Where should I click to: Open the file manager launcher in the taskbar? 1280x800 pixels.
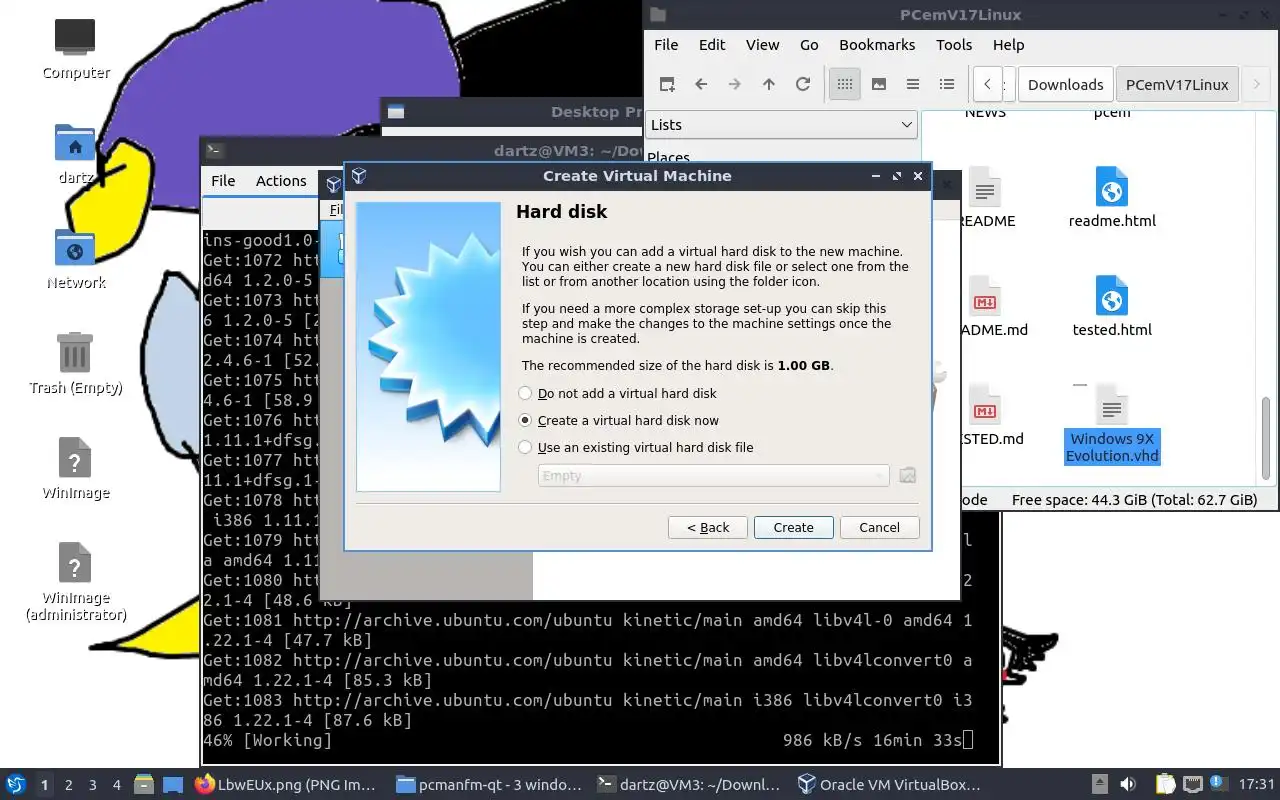144,785
